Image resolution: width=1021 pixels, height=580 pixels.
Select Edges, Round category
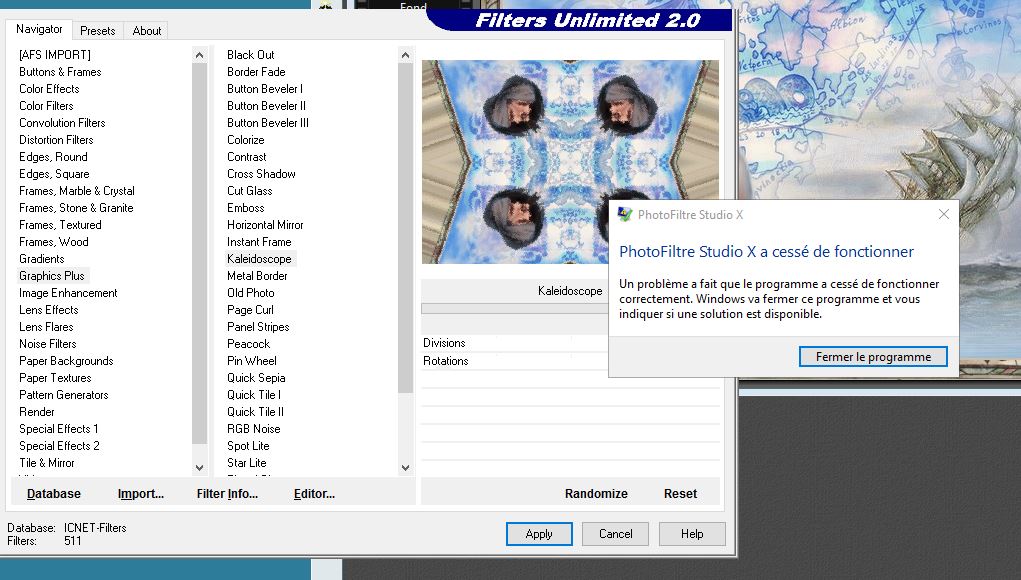pyautogui.click(x=53, y=157)
